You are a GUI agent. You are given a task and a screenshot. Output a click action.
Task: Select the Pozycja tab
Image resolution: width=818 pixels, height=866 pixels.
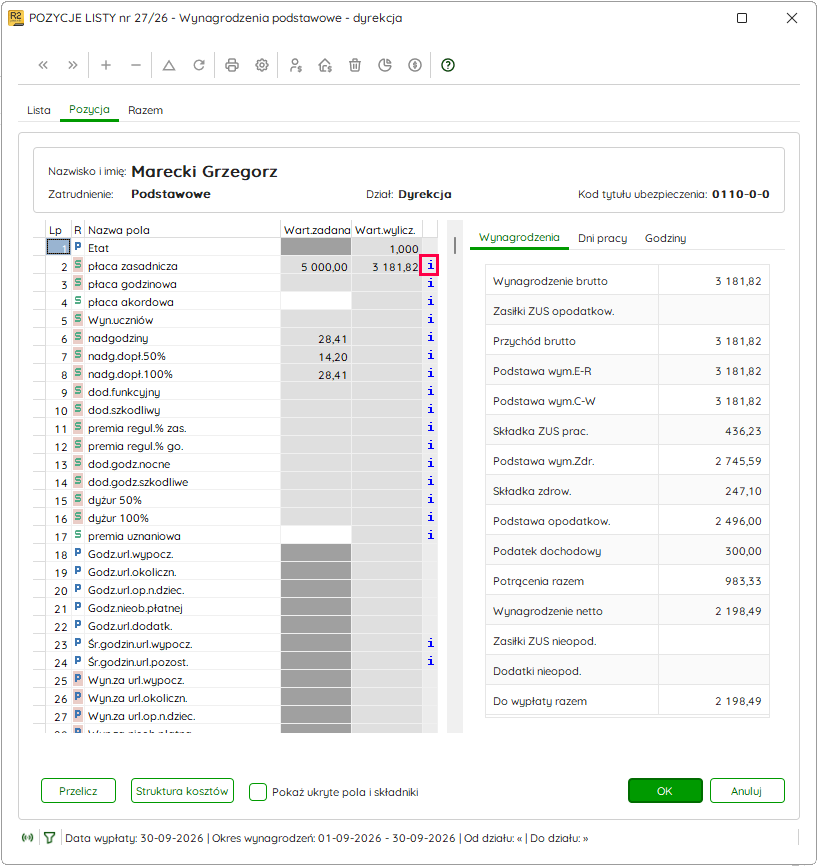click(x=89, y=109)
